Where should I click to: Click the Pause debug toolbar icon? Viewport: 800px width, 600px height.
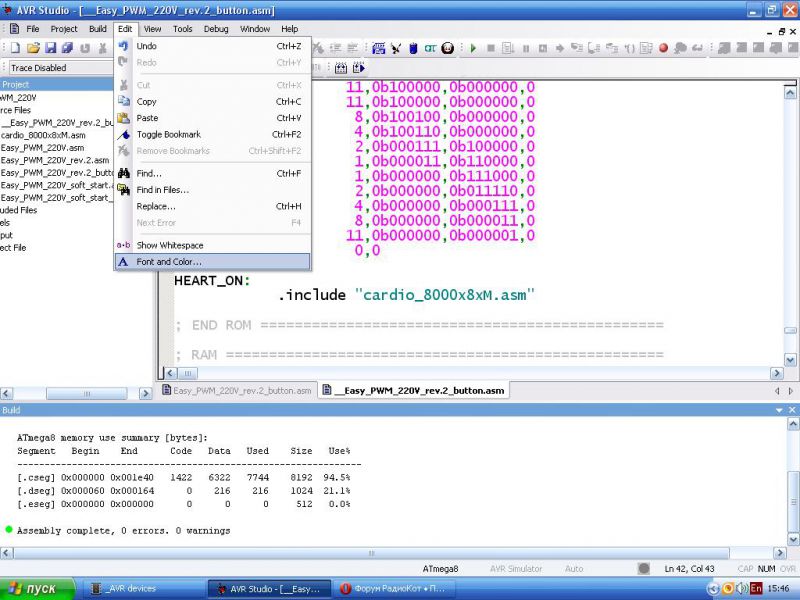(x=526, y=48)
